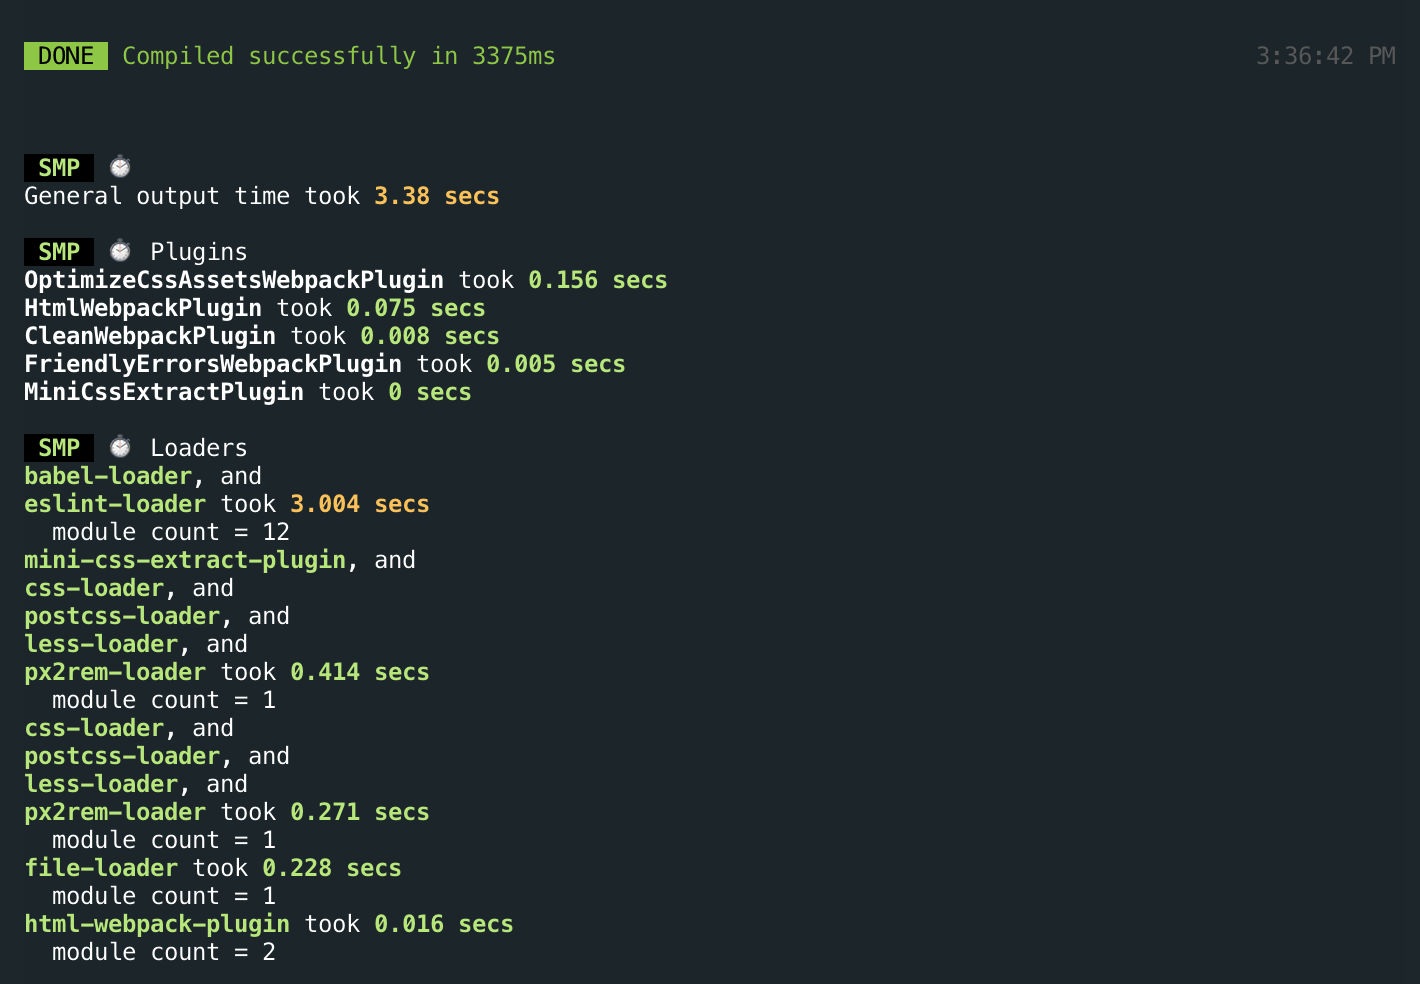Click the file-loader entry
Image resolution: width=1420 pixels, height=984 pixels.
coord(101,868)
